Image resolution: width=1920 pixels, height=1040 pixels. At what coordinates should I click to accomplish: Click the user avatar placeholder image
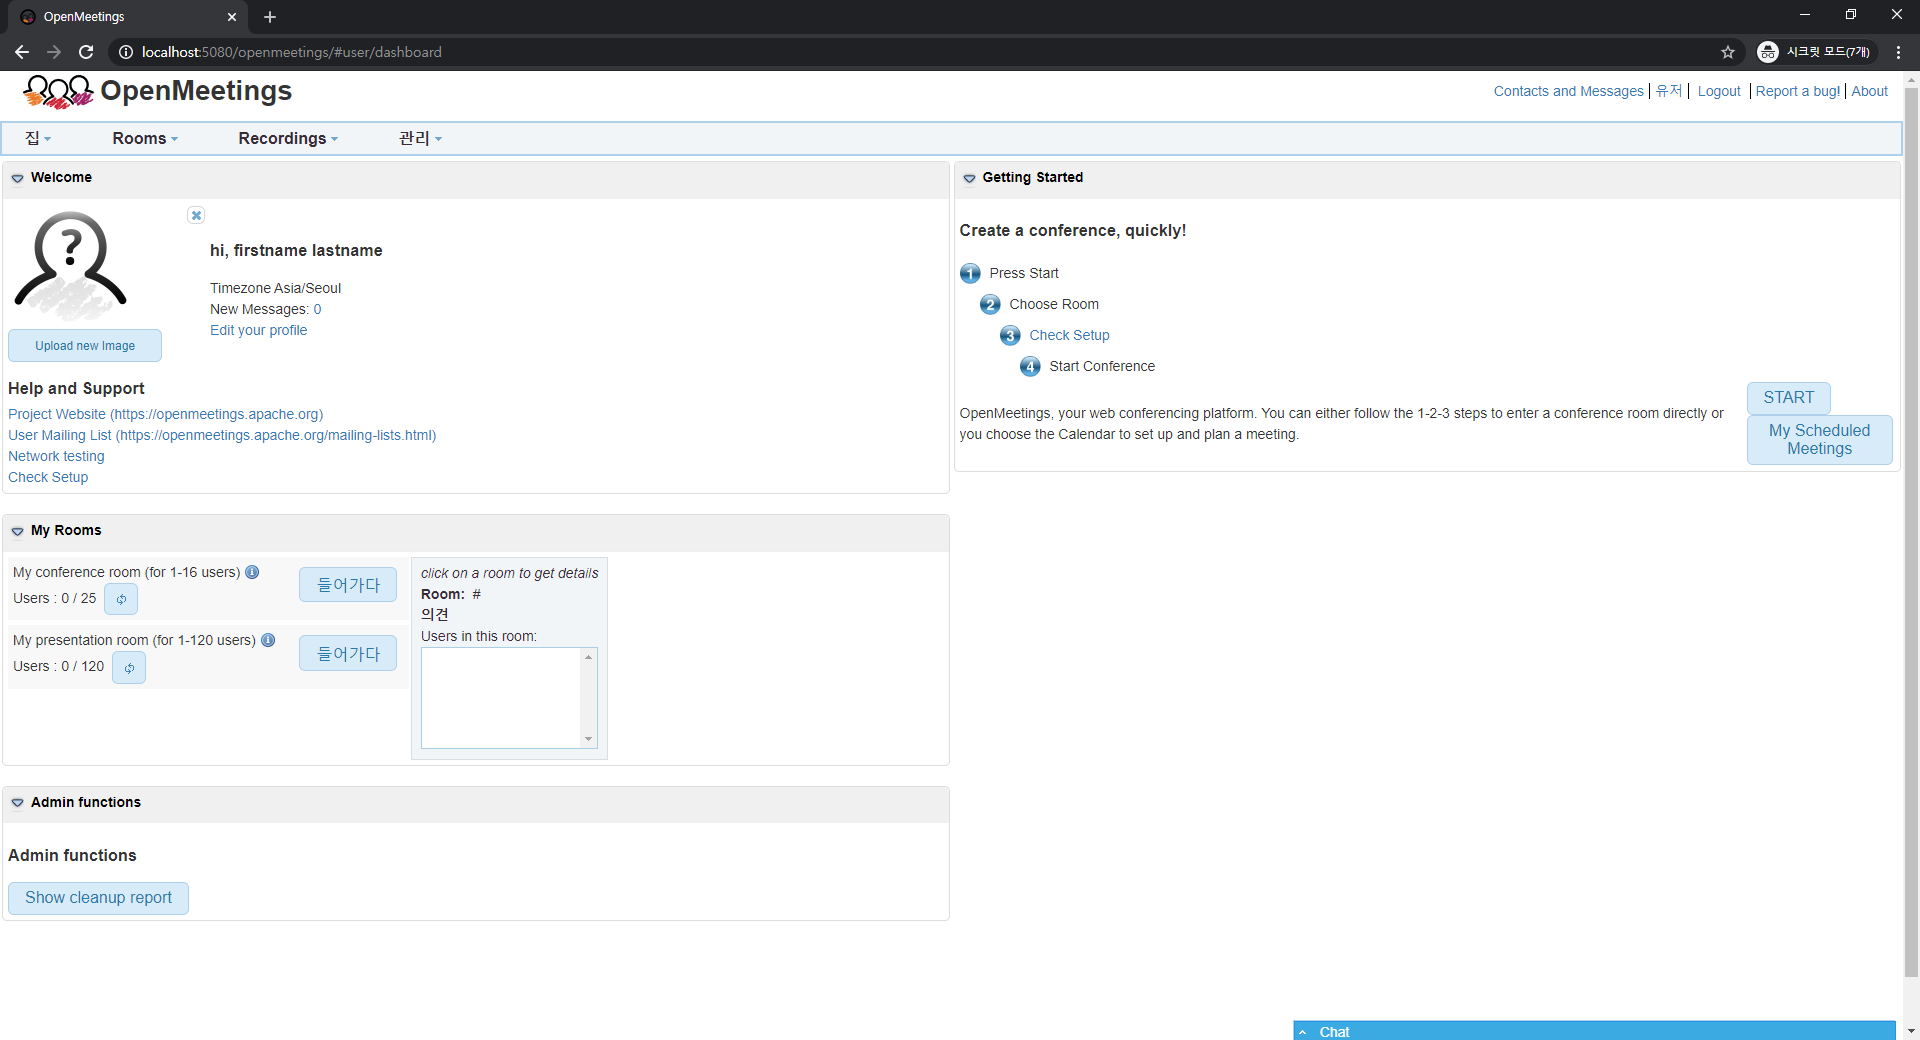point(70,264)
